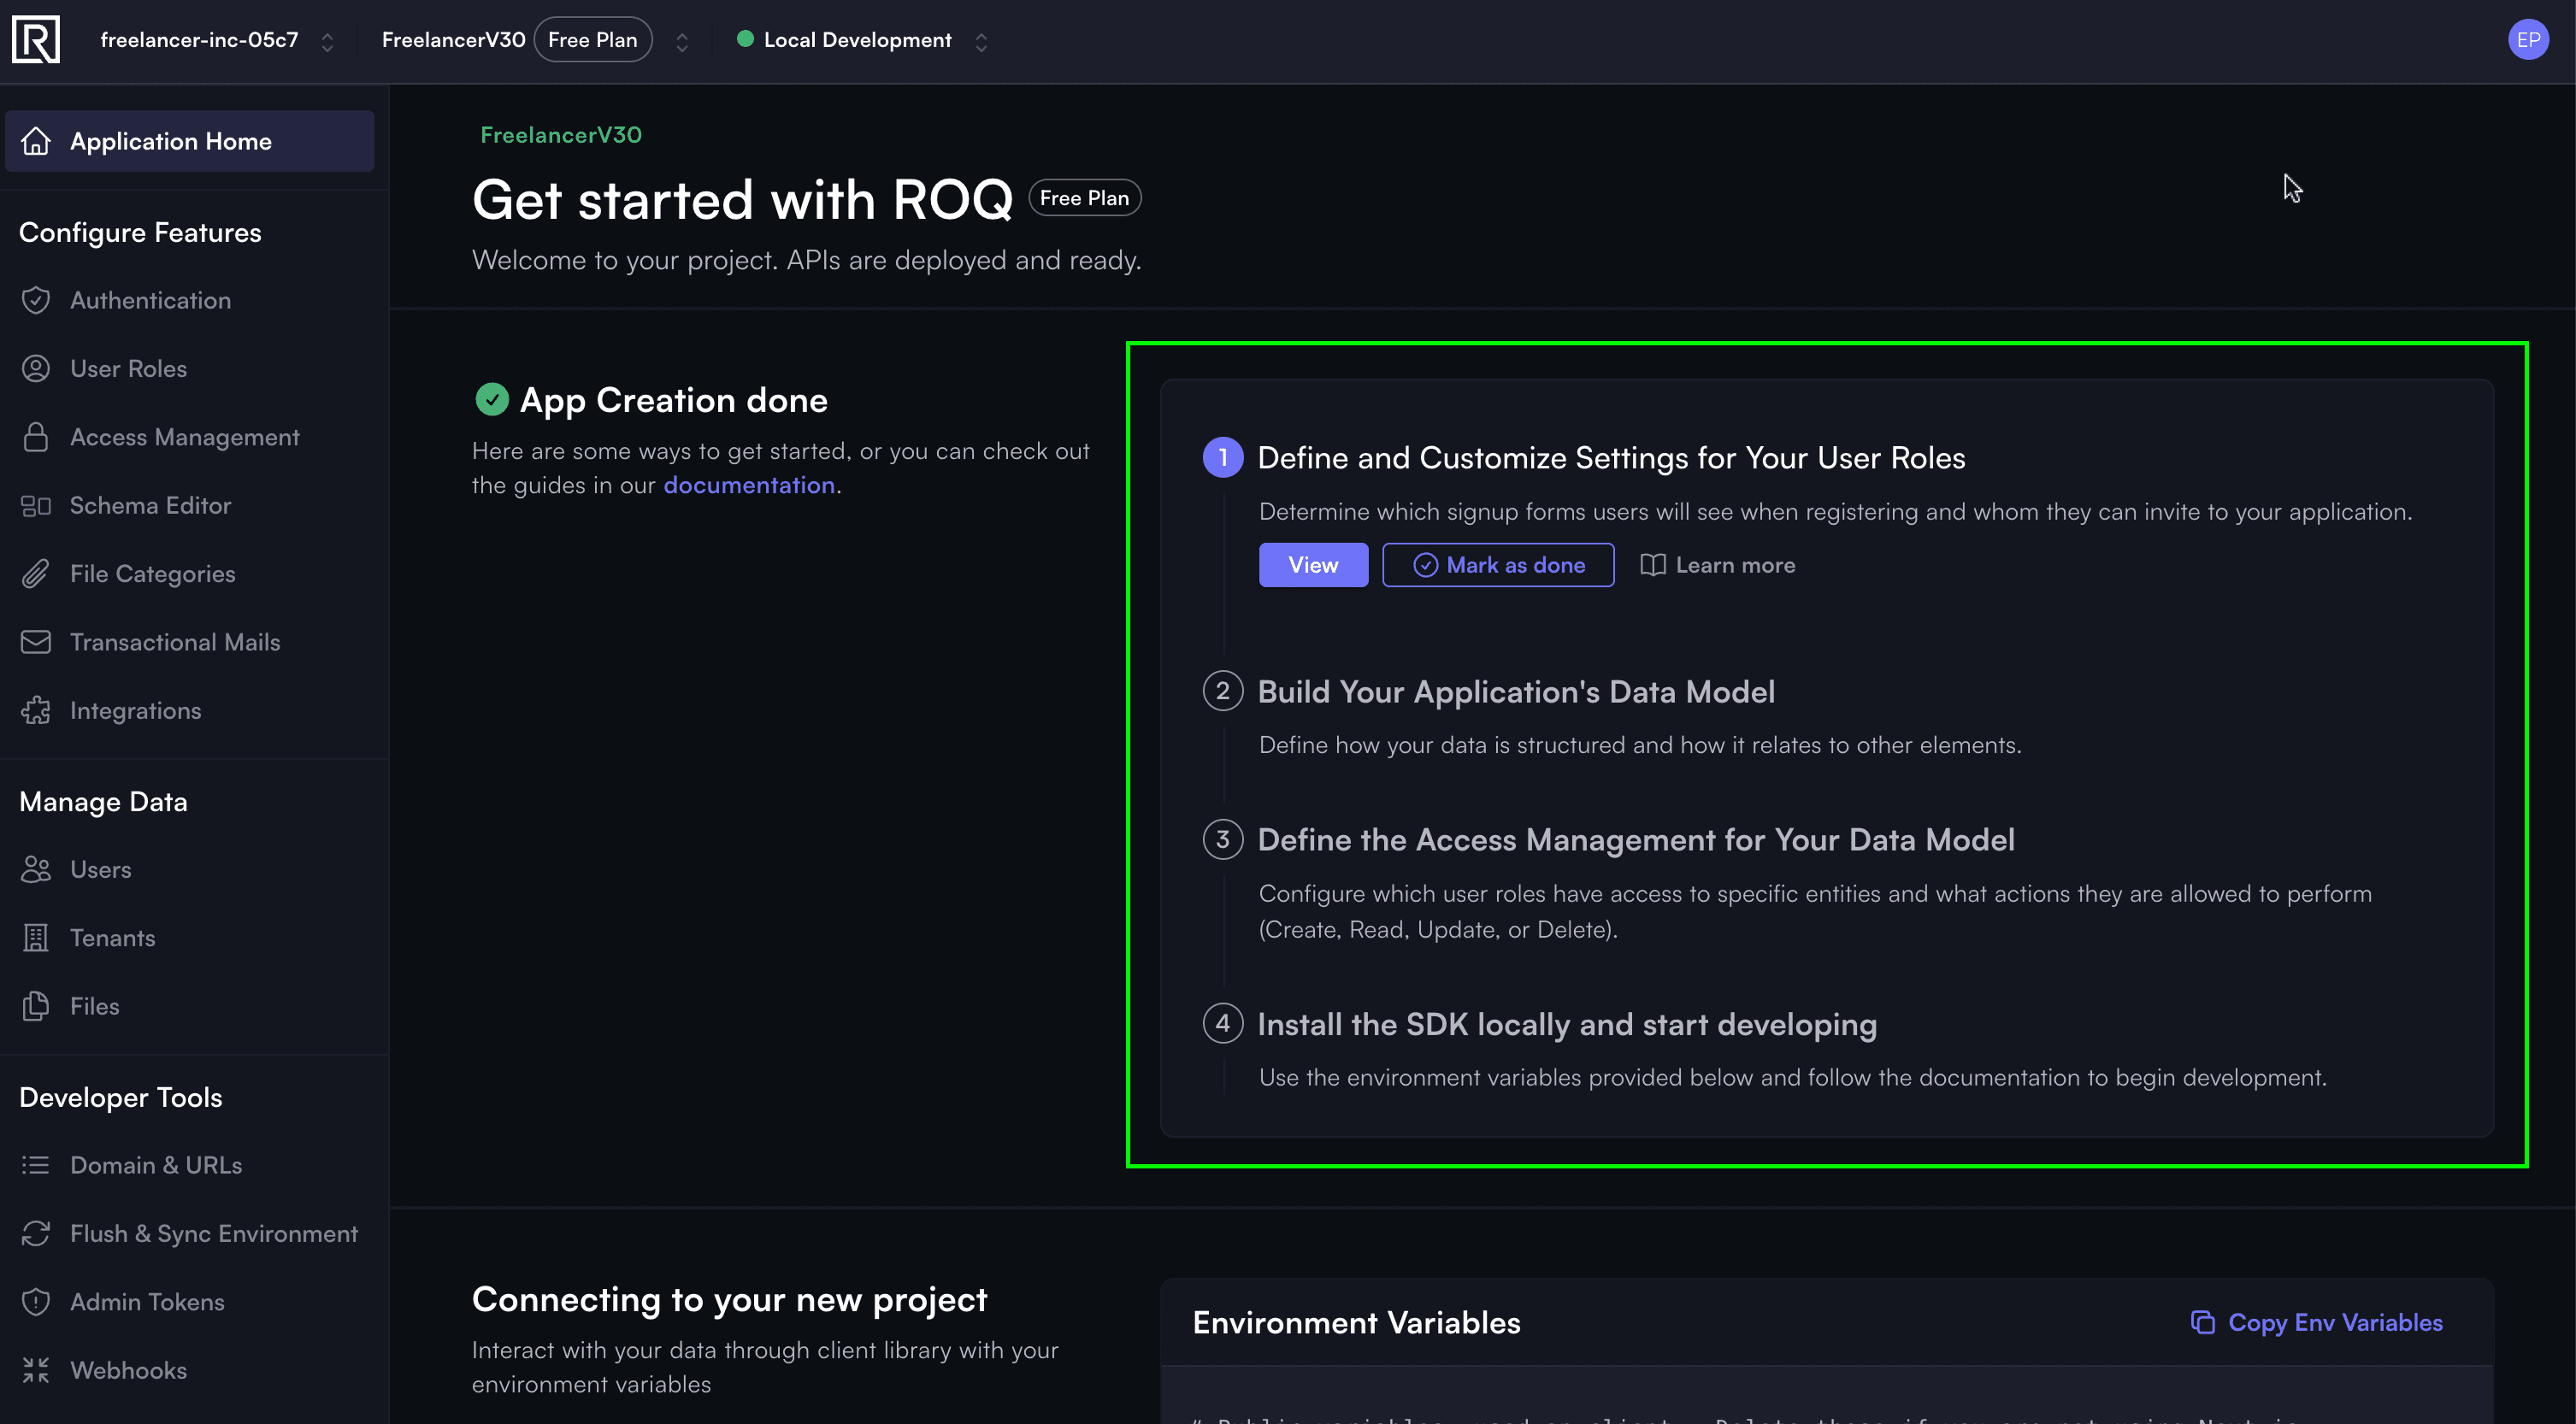Image resolution: width=2576 pixels, height=1424 pixels.
Task: Click the Integrations puzzle icon
Action: (x=36, y=710)
